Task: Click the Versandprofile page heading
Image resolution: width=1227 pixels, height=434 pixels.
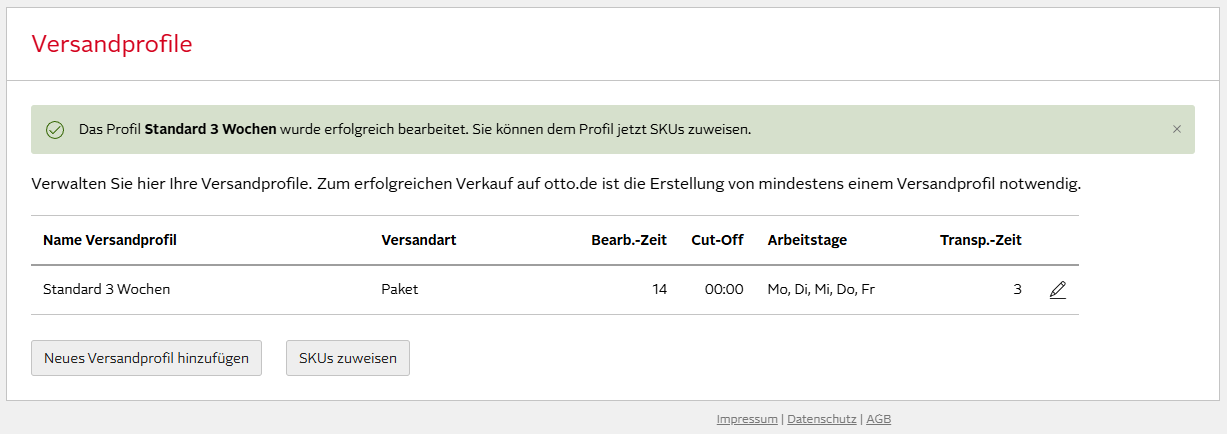Action: [112, 44]
